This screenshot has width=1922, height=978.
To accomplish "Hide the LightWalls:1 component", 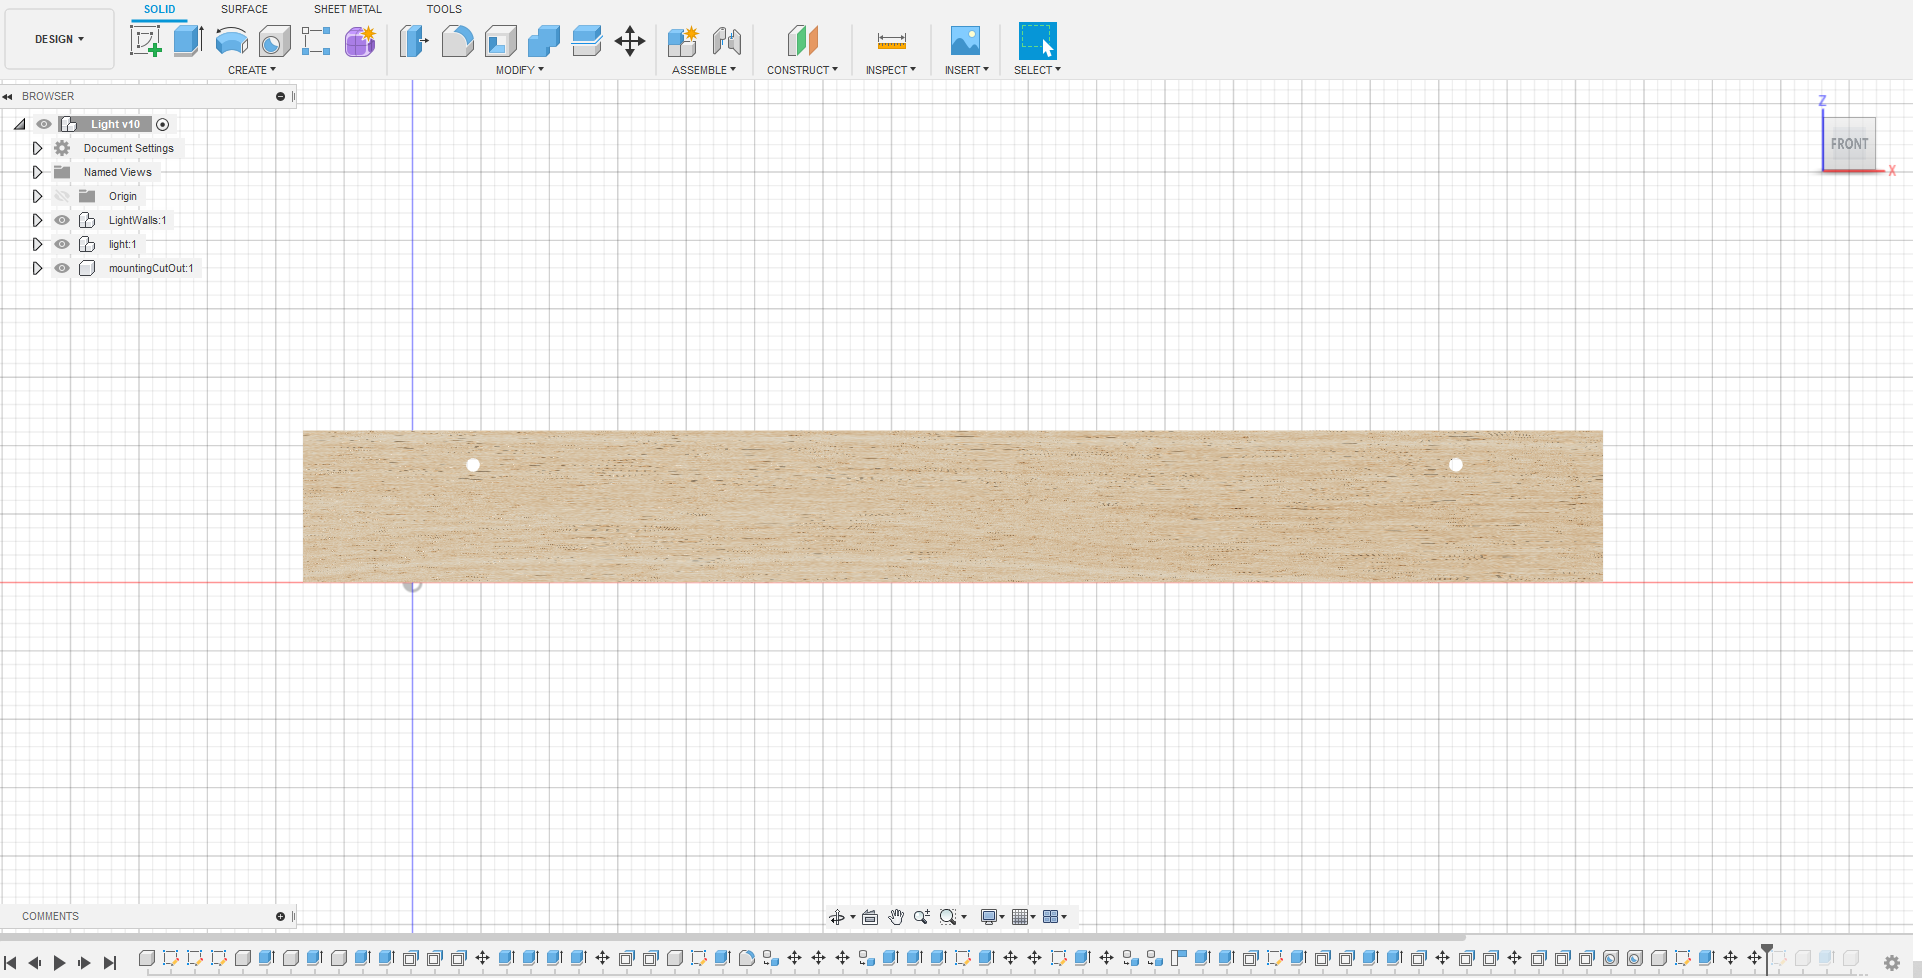I will point(62,220).
